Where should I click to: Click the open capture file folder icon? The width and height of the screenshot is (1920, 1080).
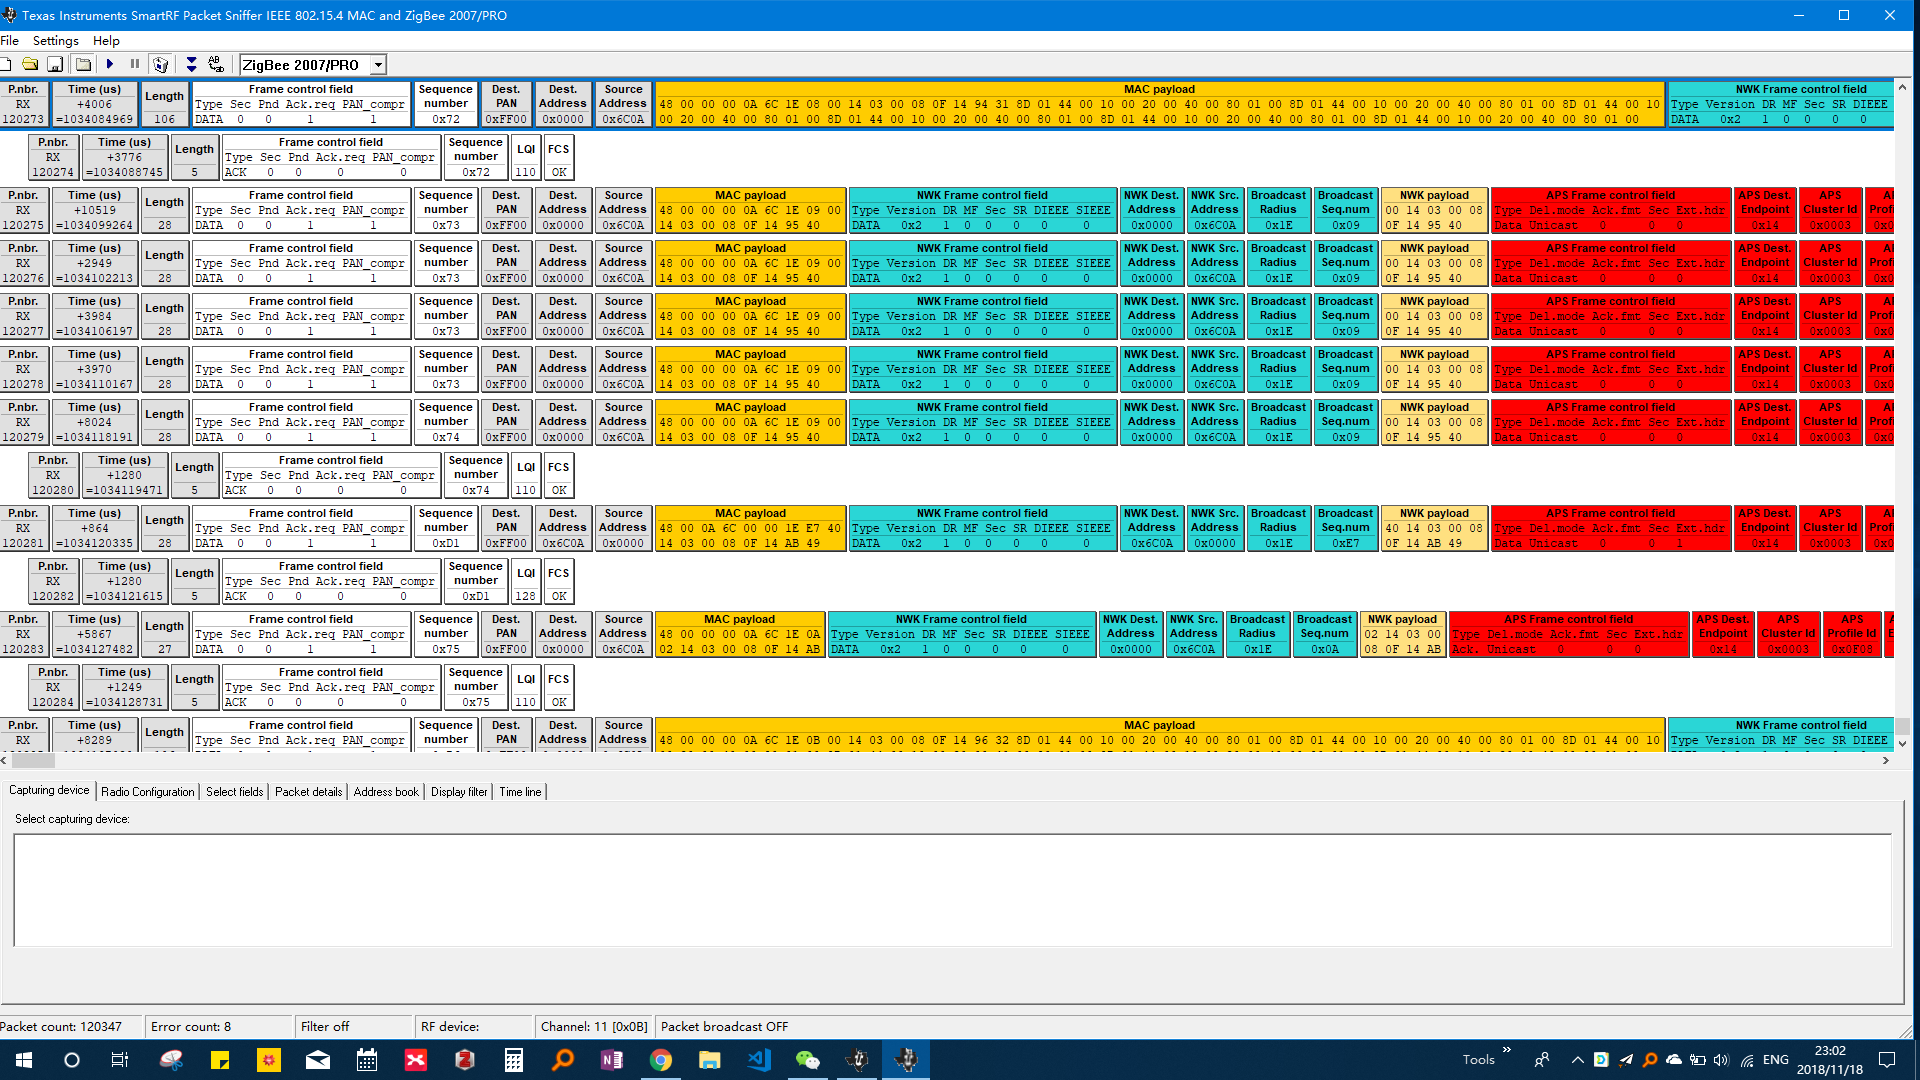pyautogui.click(x=30, y=64)
